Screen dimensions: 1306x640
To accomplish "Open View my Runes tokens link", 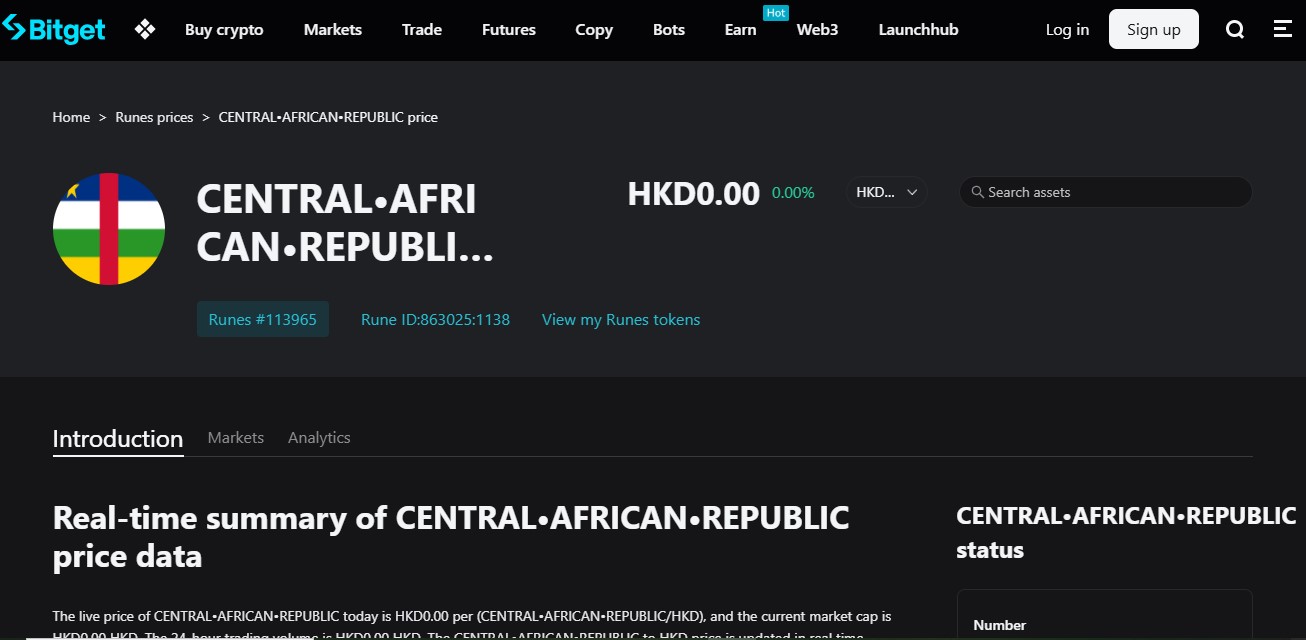I will tap(621, 320).
